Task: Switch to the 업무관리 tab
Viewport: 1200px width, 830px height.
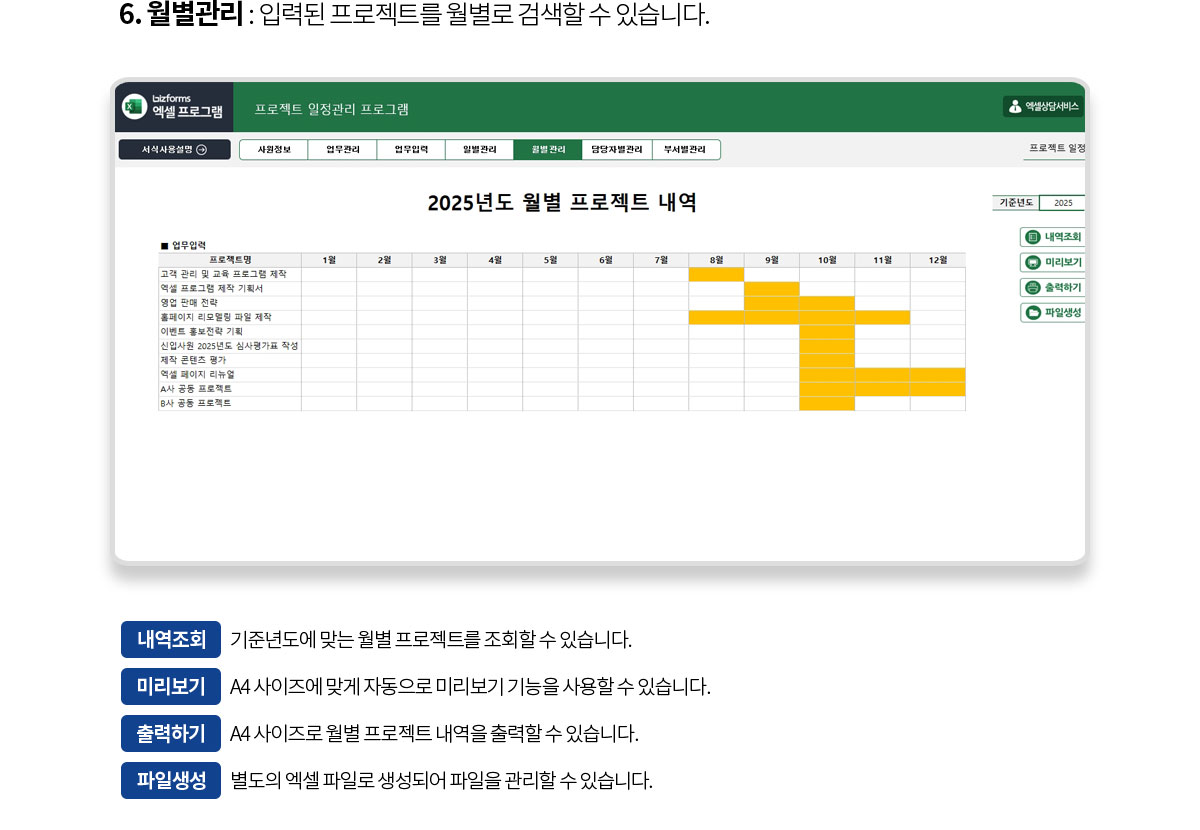Action: click(x=343, y=150)
